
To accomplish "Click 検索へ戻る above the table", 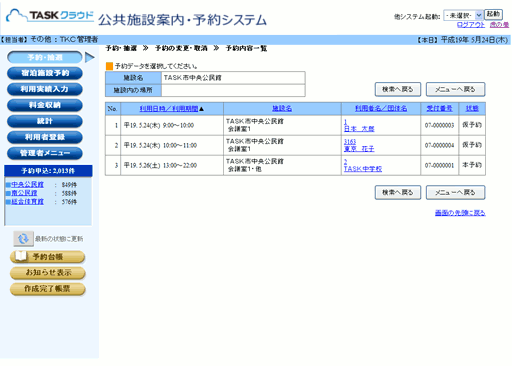I will click(x=398, y=89).
